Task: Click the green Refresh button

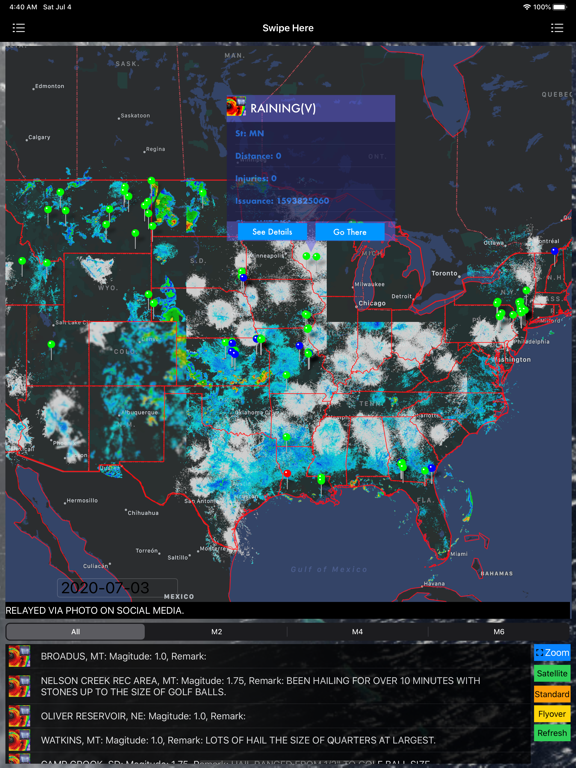Action: coord(552,733)
